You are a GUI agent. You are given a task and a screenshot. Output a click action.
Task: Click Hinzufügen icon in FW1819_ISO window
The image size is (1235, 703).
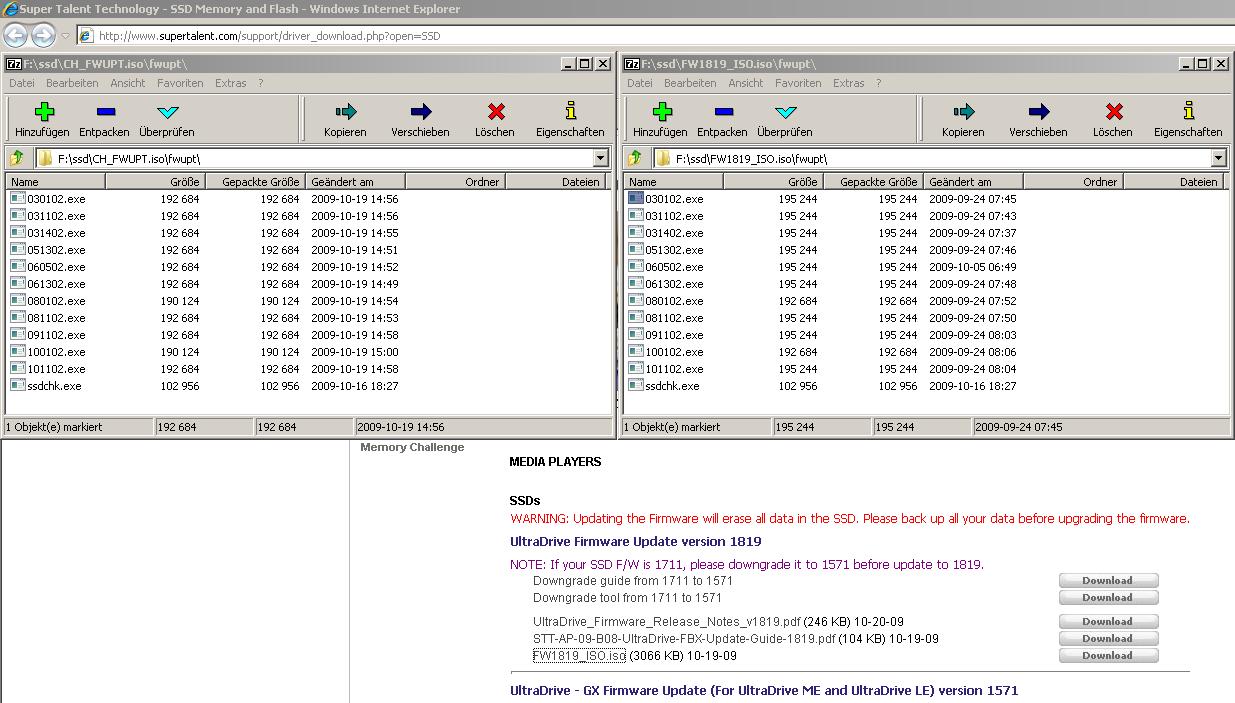(662, 112)
